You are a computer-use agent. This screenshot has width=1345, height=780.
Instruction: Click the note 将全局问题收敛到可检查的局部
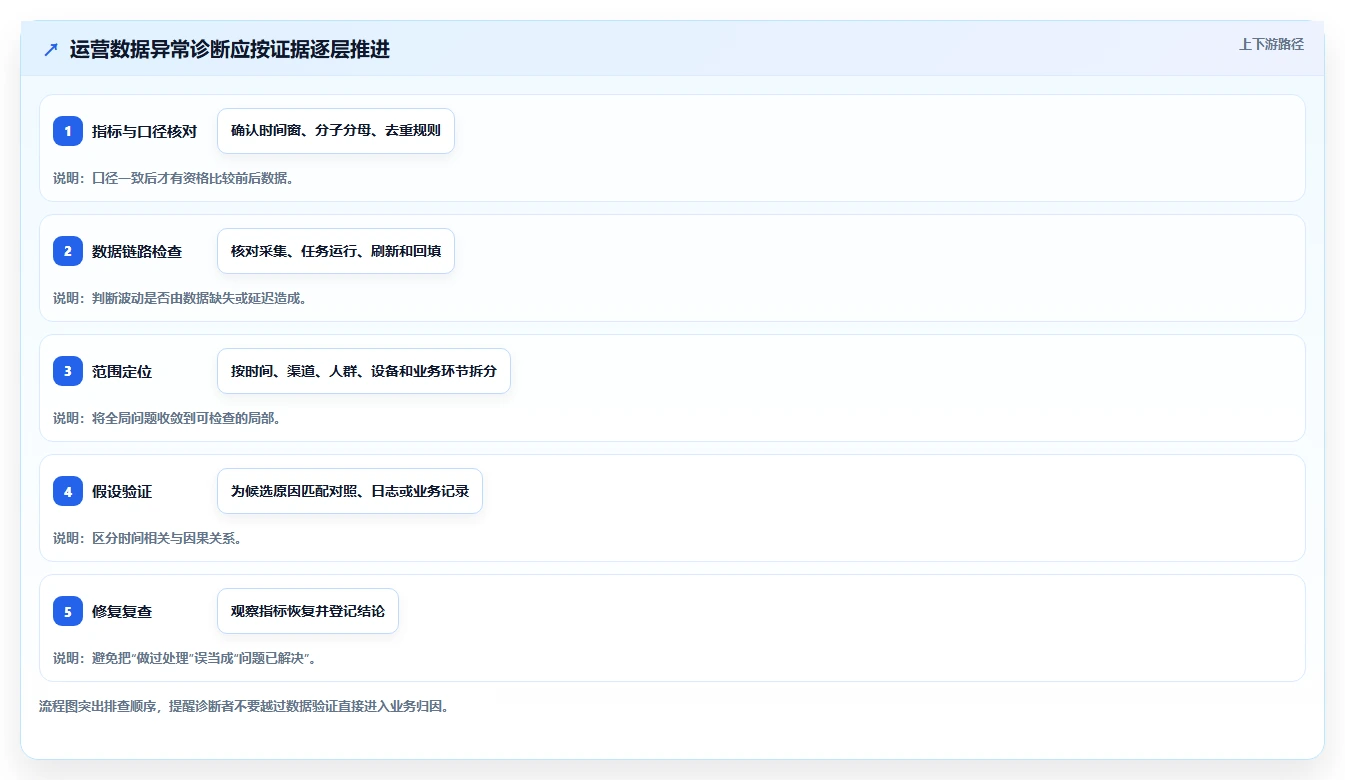tap(167, 418)
